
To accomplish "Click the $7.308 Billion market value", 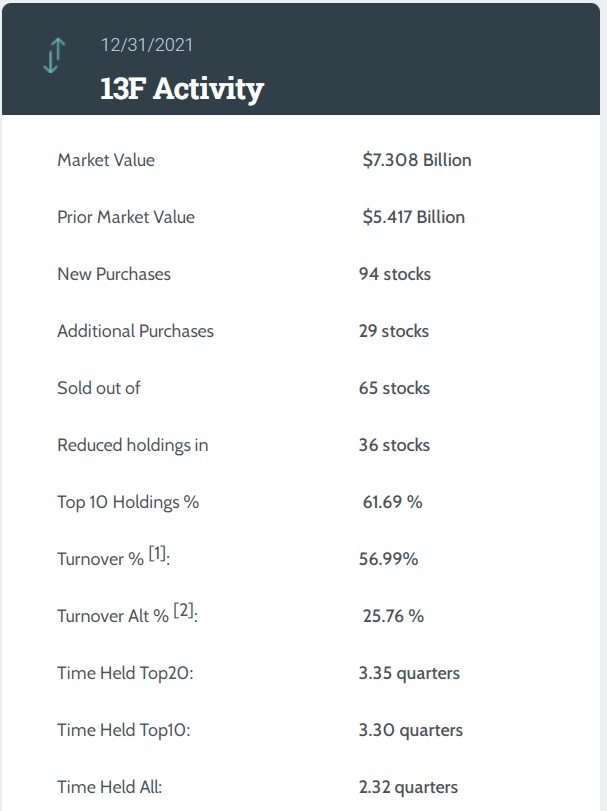I will 416,160.
